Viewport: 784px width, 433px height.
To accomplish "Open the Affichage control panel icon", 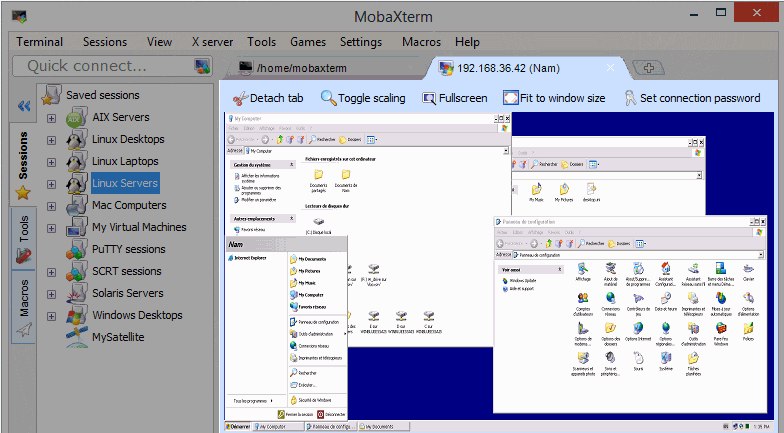I will (583, 272).
